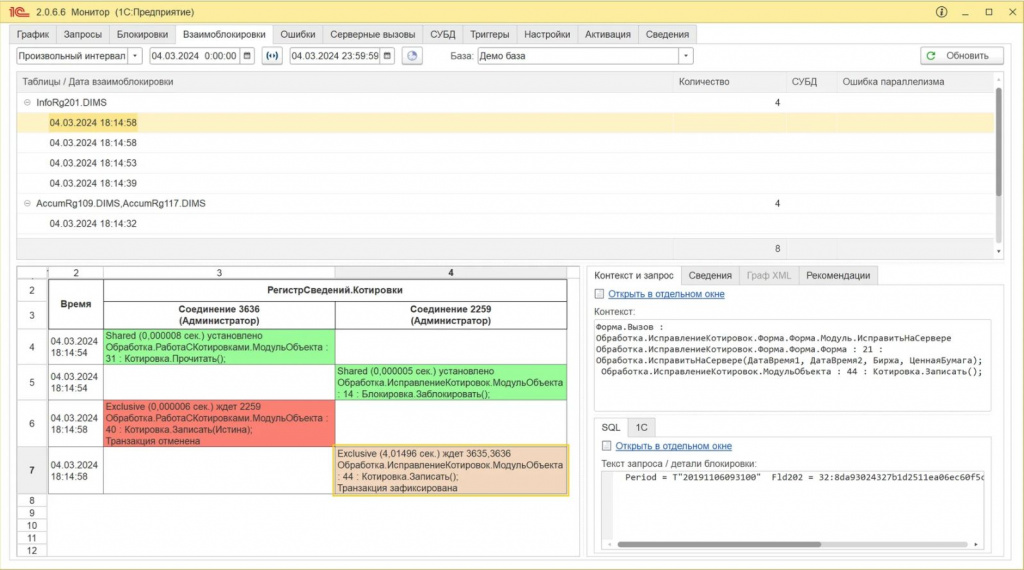Viewport: 1024px width, 570px height.
Task: Click the 1C logo in title bar
Action: click(18, 12)
